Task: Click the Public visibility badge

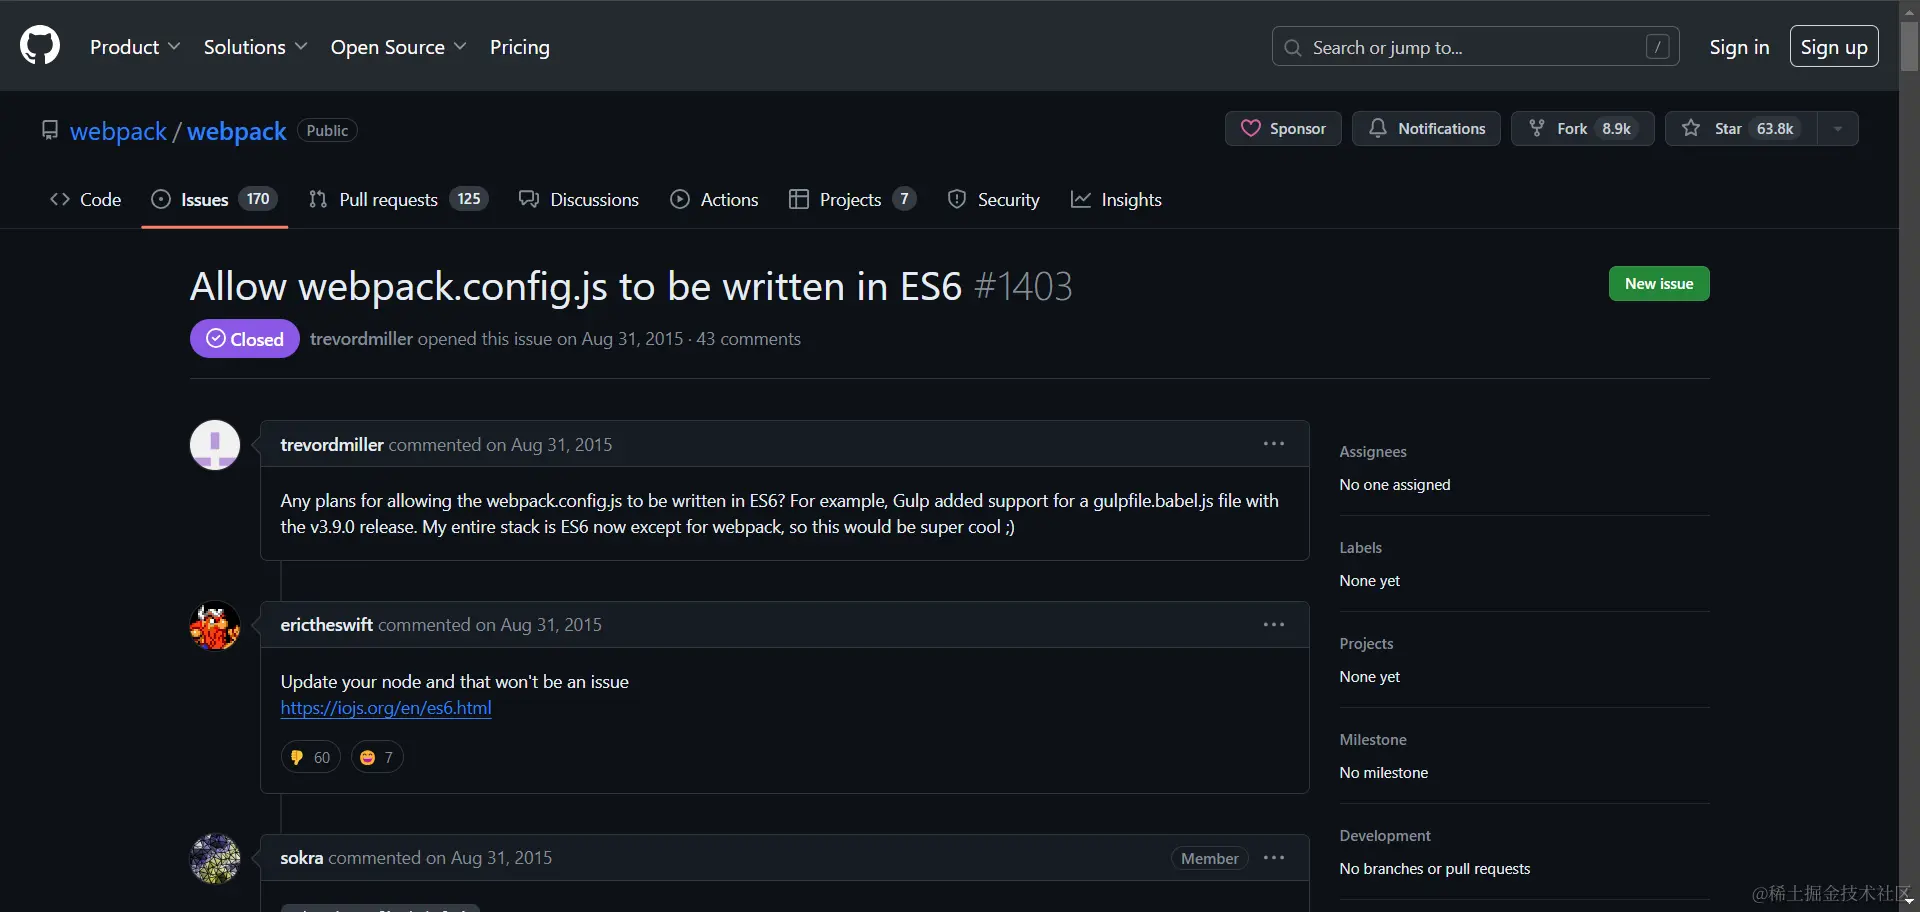Action: 327,131
